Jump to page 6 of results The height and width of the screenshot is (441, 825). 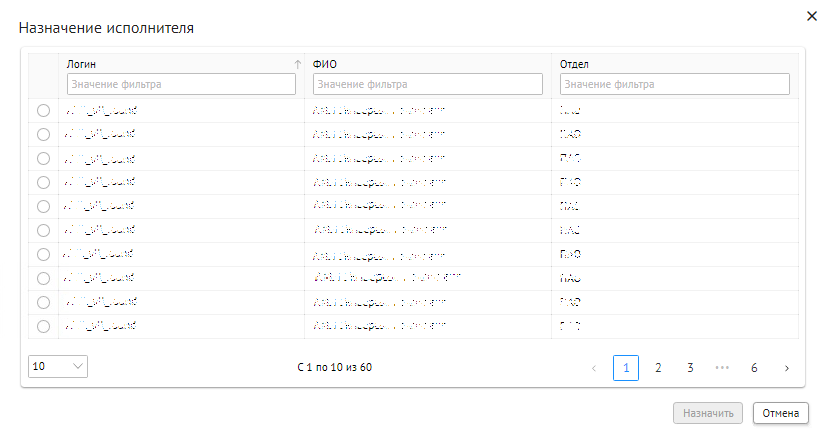tap(754, 368)
